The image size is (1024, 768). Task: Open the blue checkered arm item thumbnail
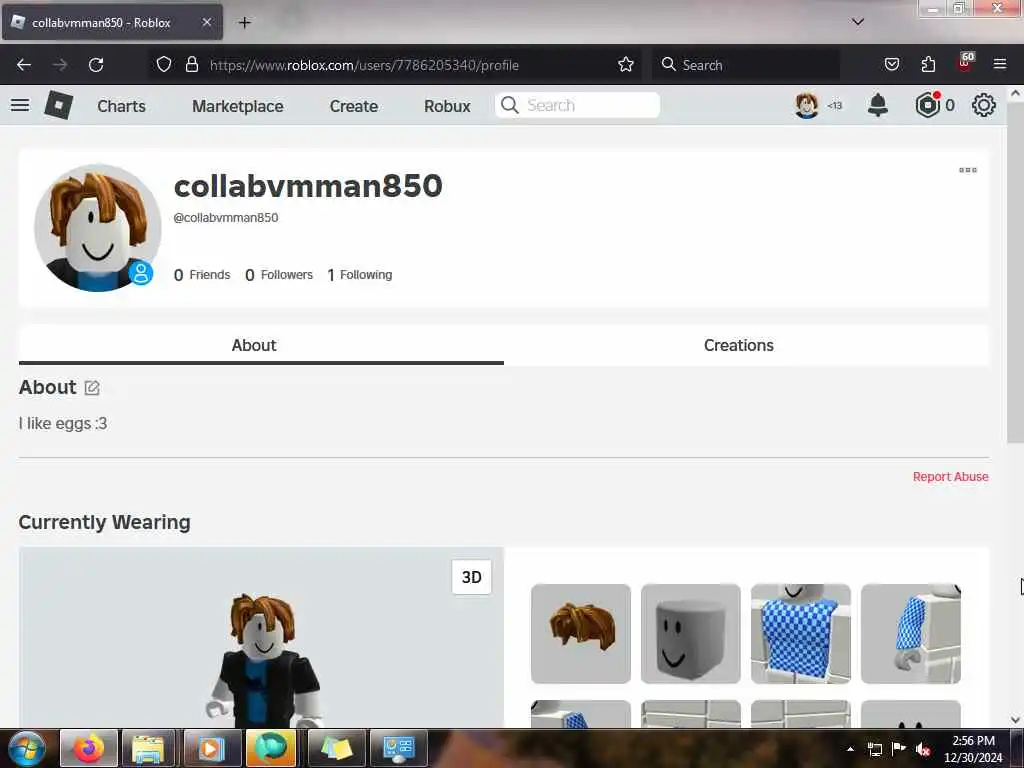coord(910,633)
